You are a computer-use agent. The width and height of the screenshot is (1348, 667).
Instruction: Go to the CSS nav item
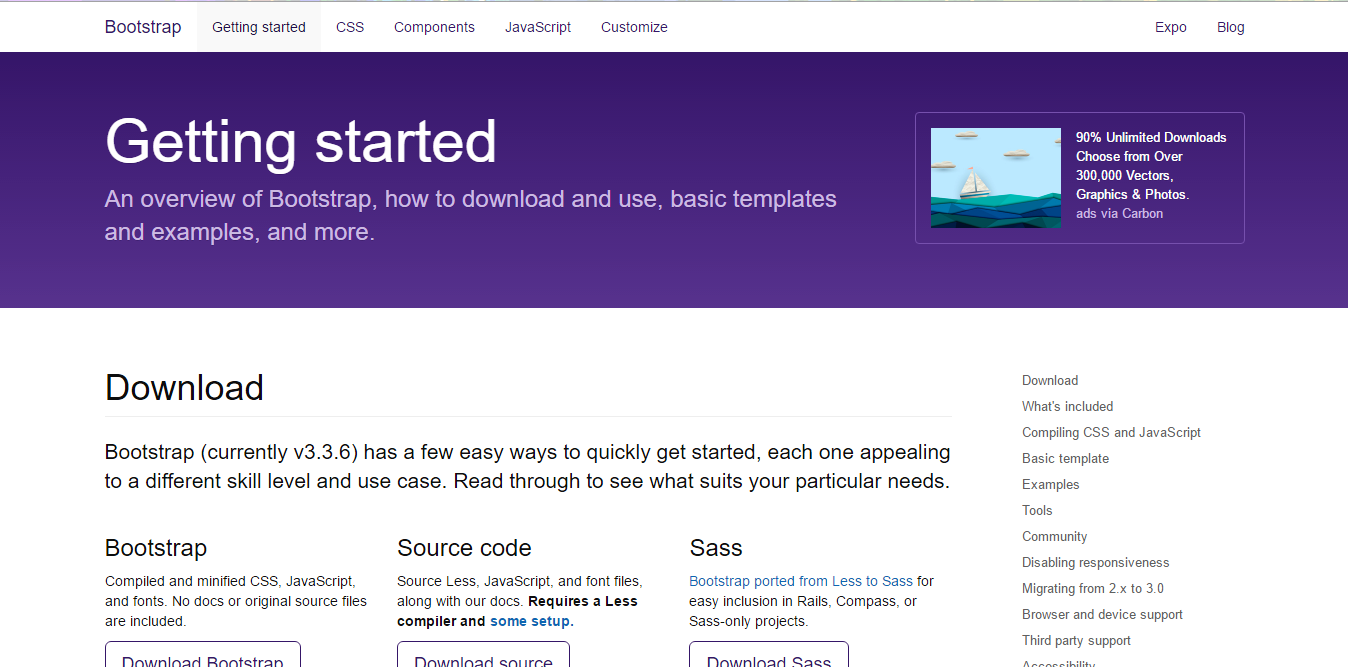pyautogui.click(x=350, y=27)
